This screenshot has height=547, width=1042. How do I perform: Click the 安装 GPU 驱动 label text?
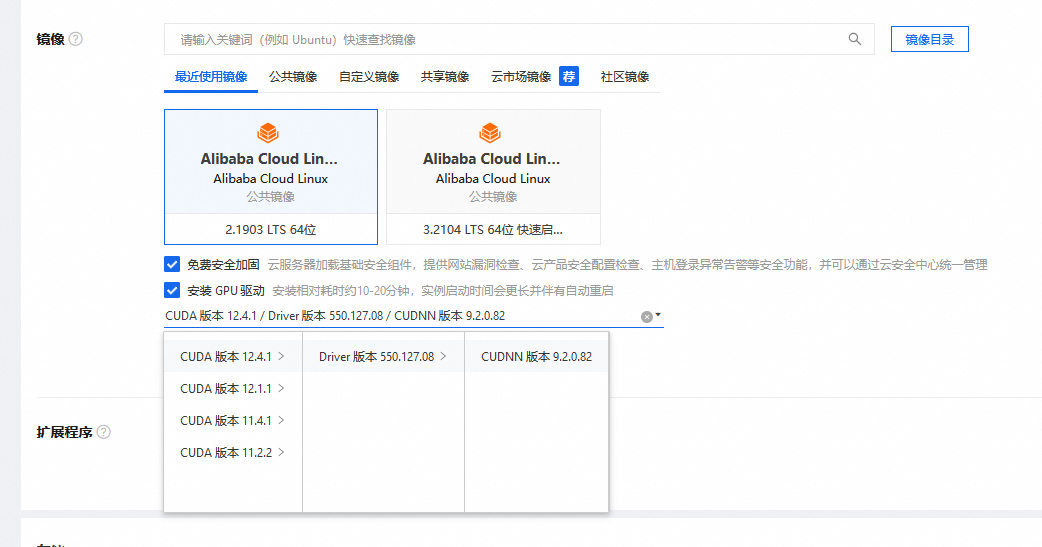[x=226, y=290]
